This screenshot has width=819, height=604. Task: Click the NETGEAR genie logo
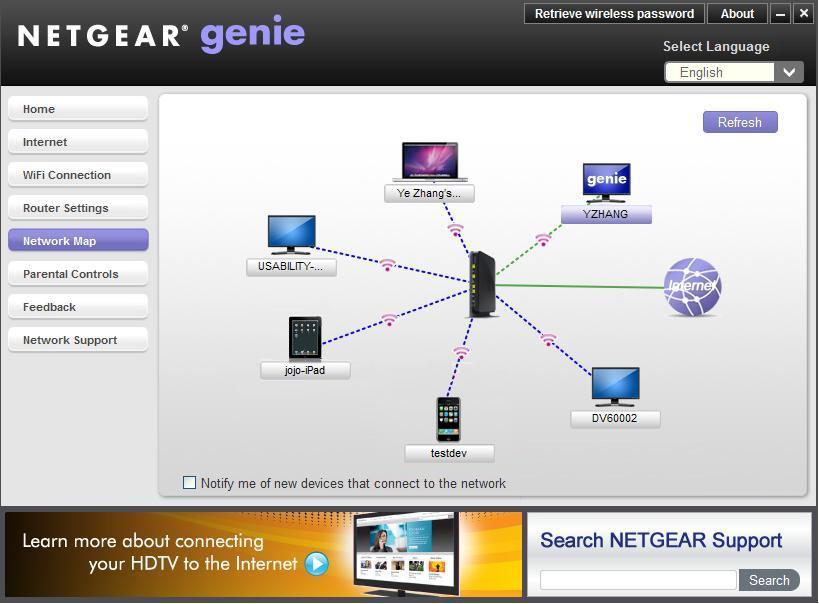point(160,31)
